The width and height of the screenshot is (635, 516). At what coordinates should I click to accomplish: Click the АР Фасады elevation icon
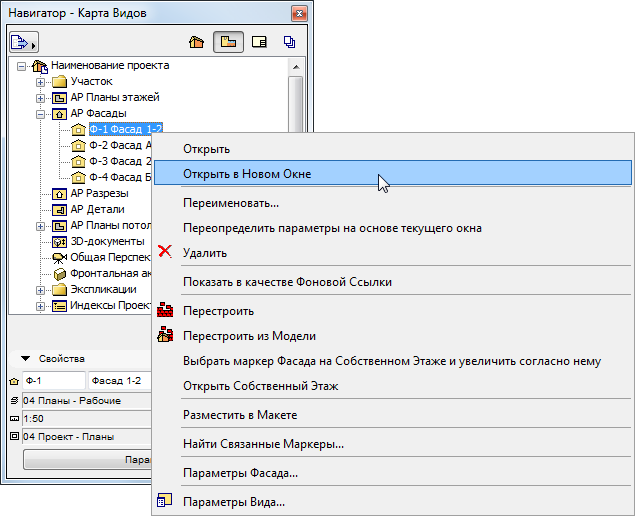coord(59,114)
